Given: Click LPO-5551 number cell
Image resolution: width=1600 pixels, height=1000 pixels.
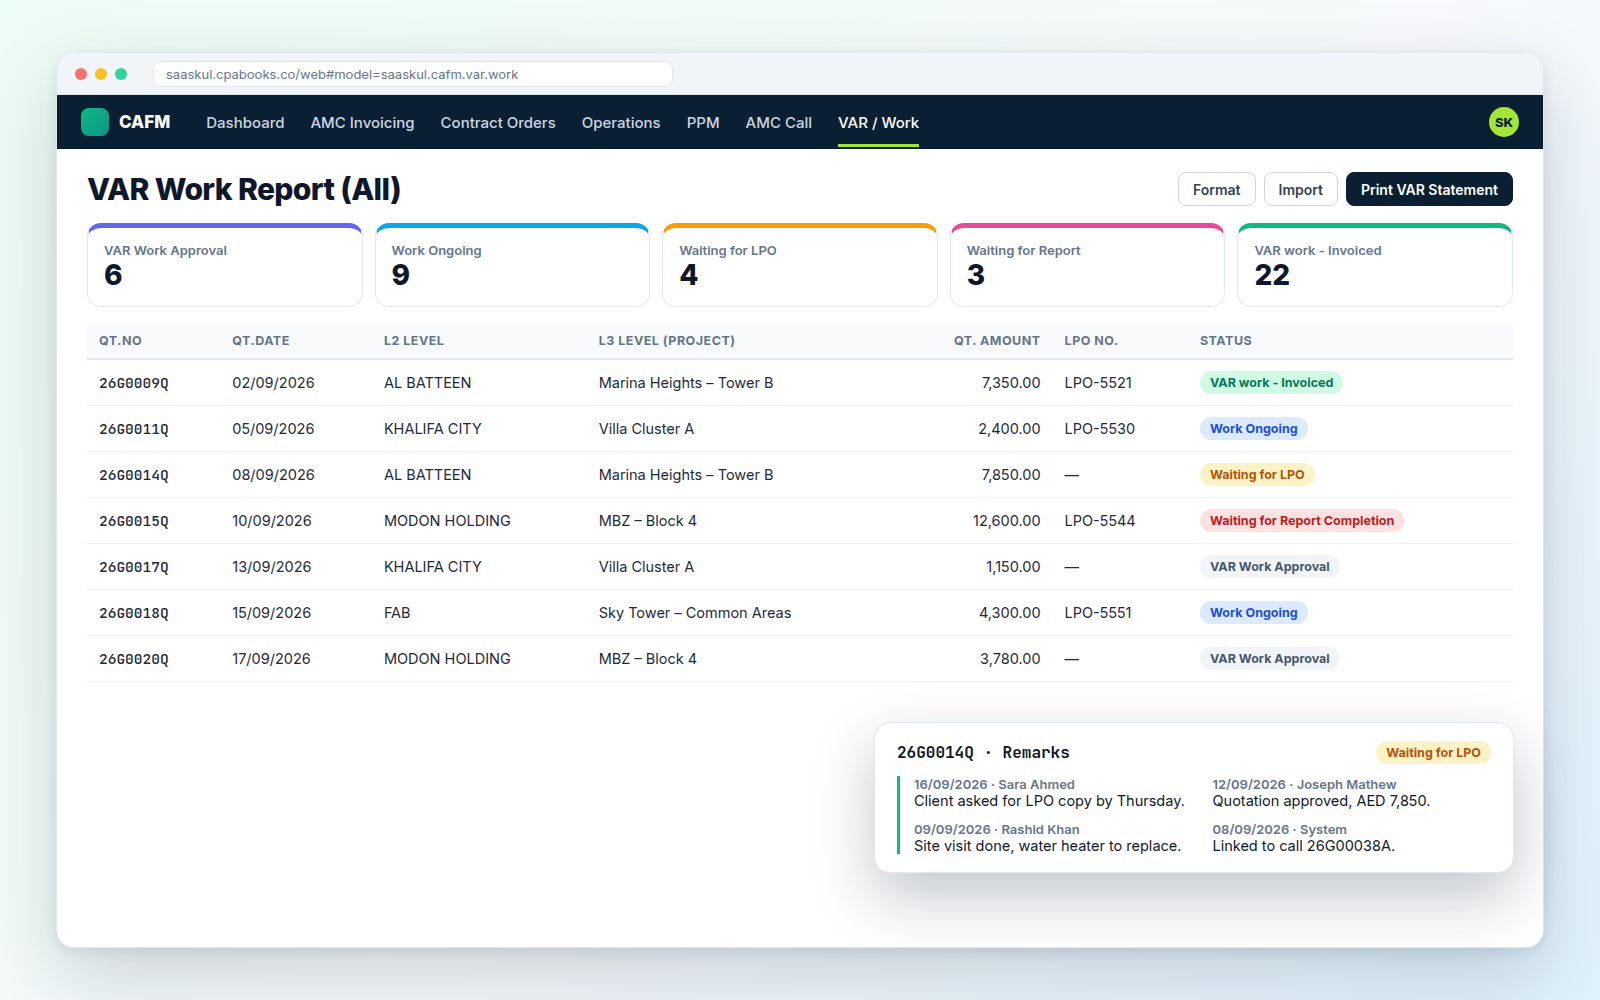Looking at the screenshot, I should 1098,613.
